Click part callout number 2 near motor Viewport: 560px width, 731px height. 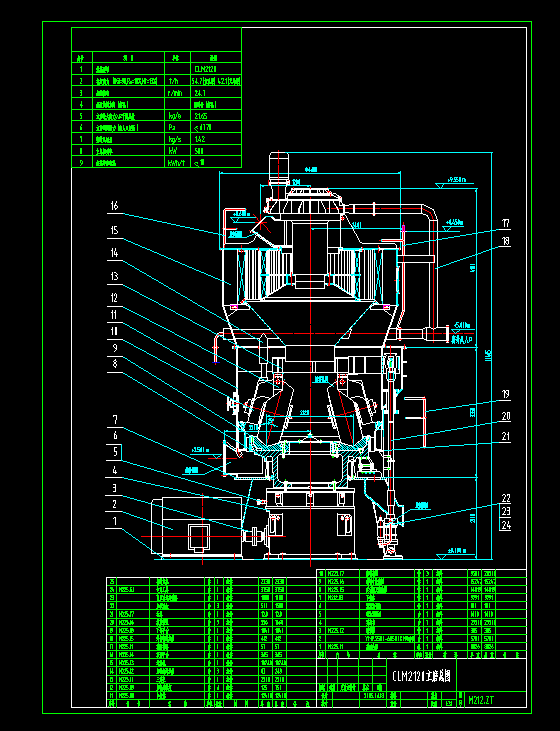[115, 504]
